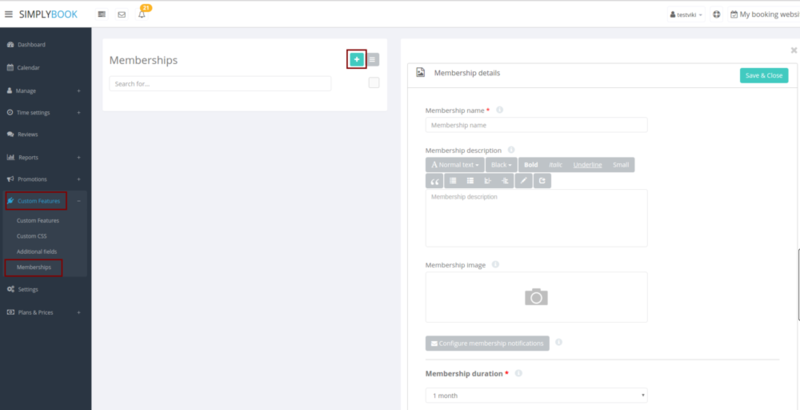The width and height of the screenshot is (800, 410).
Task: Open the hamburger menu next to SimplyBook logo
Action: (x=8, y=14)
